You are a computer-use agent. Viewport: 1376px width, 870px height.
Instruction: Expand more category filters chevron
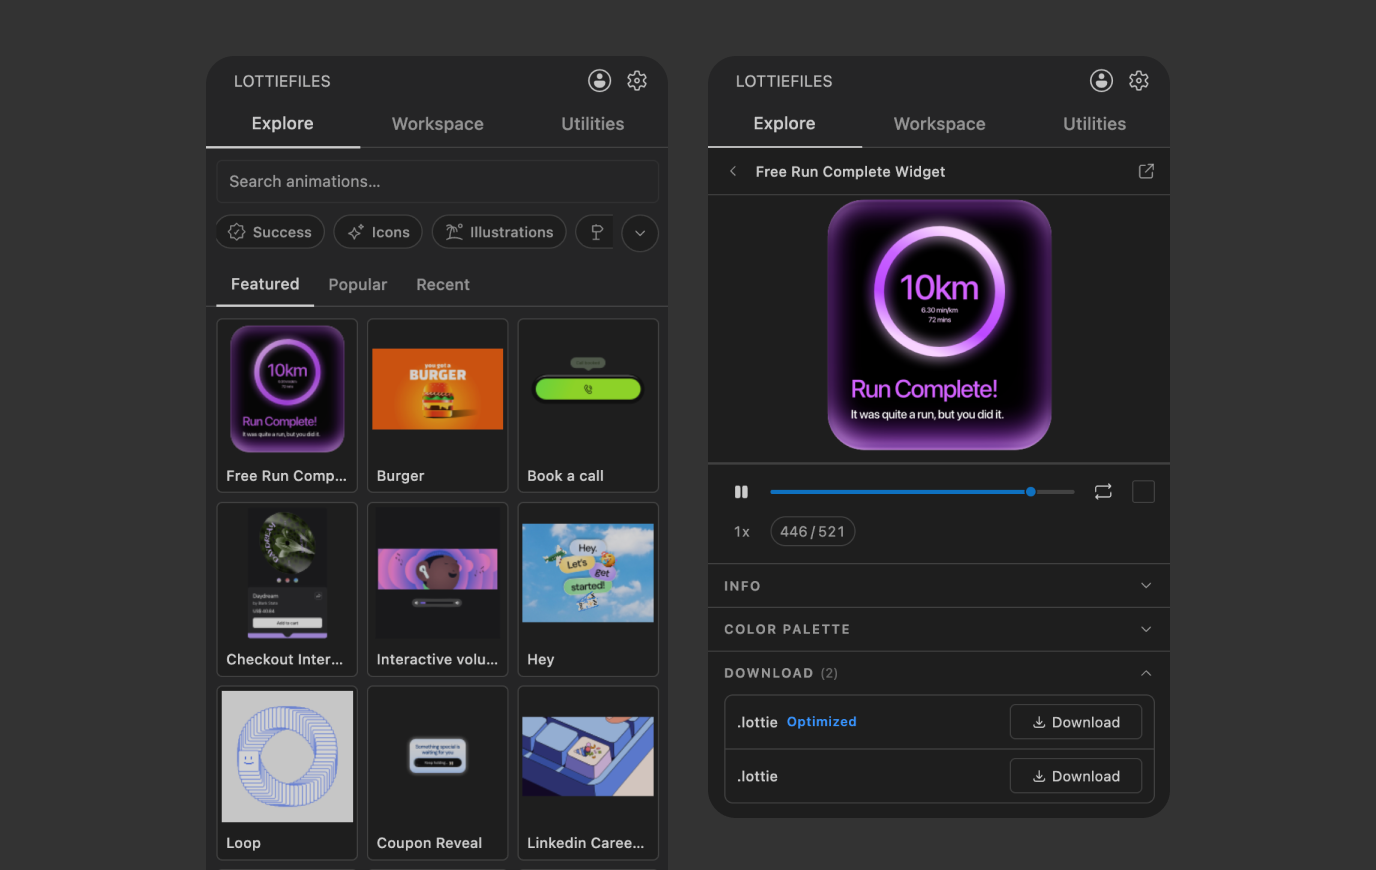640,233
